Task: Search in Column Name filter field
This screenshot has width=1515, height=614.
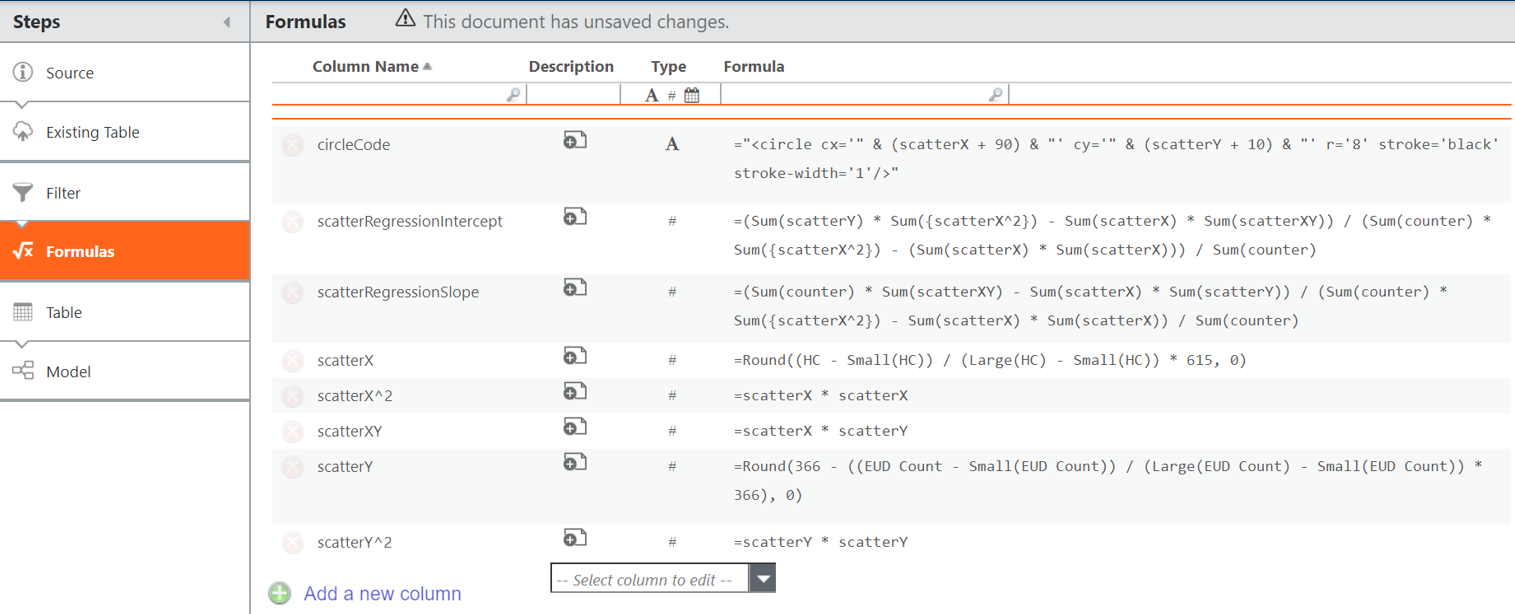Action: click(x=398, y=94)
